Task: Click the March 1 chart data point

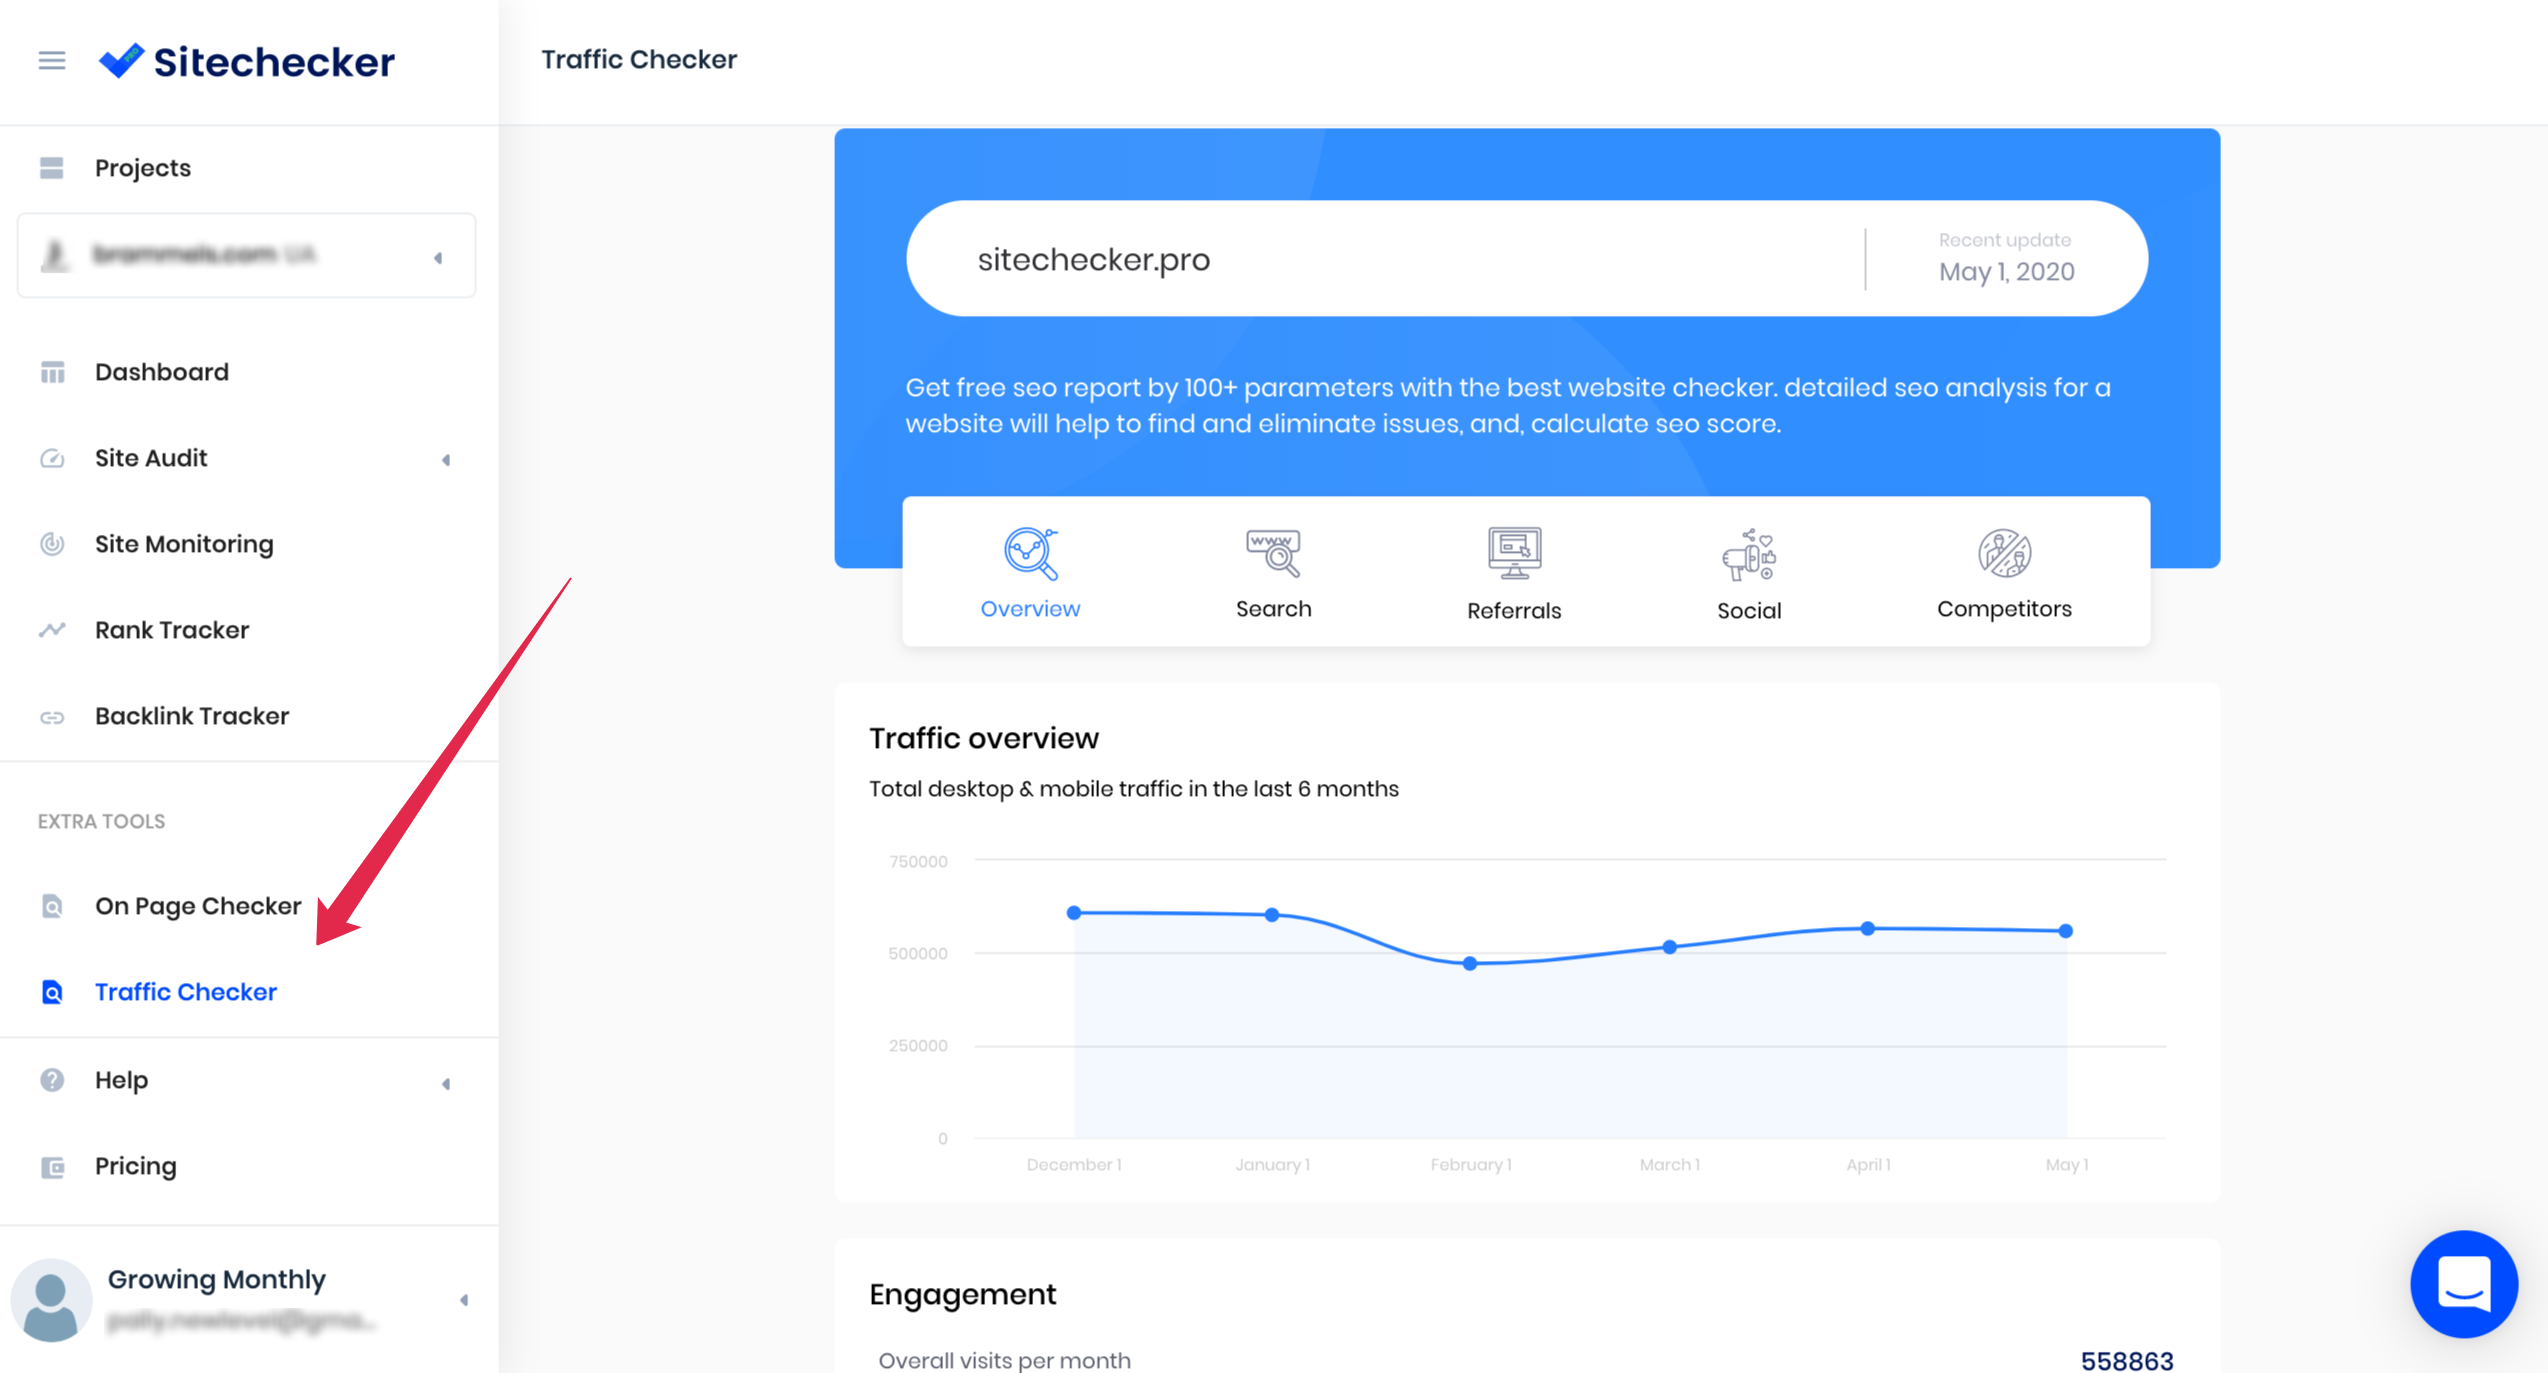Action: pos(1670,946)
